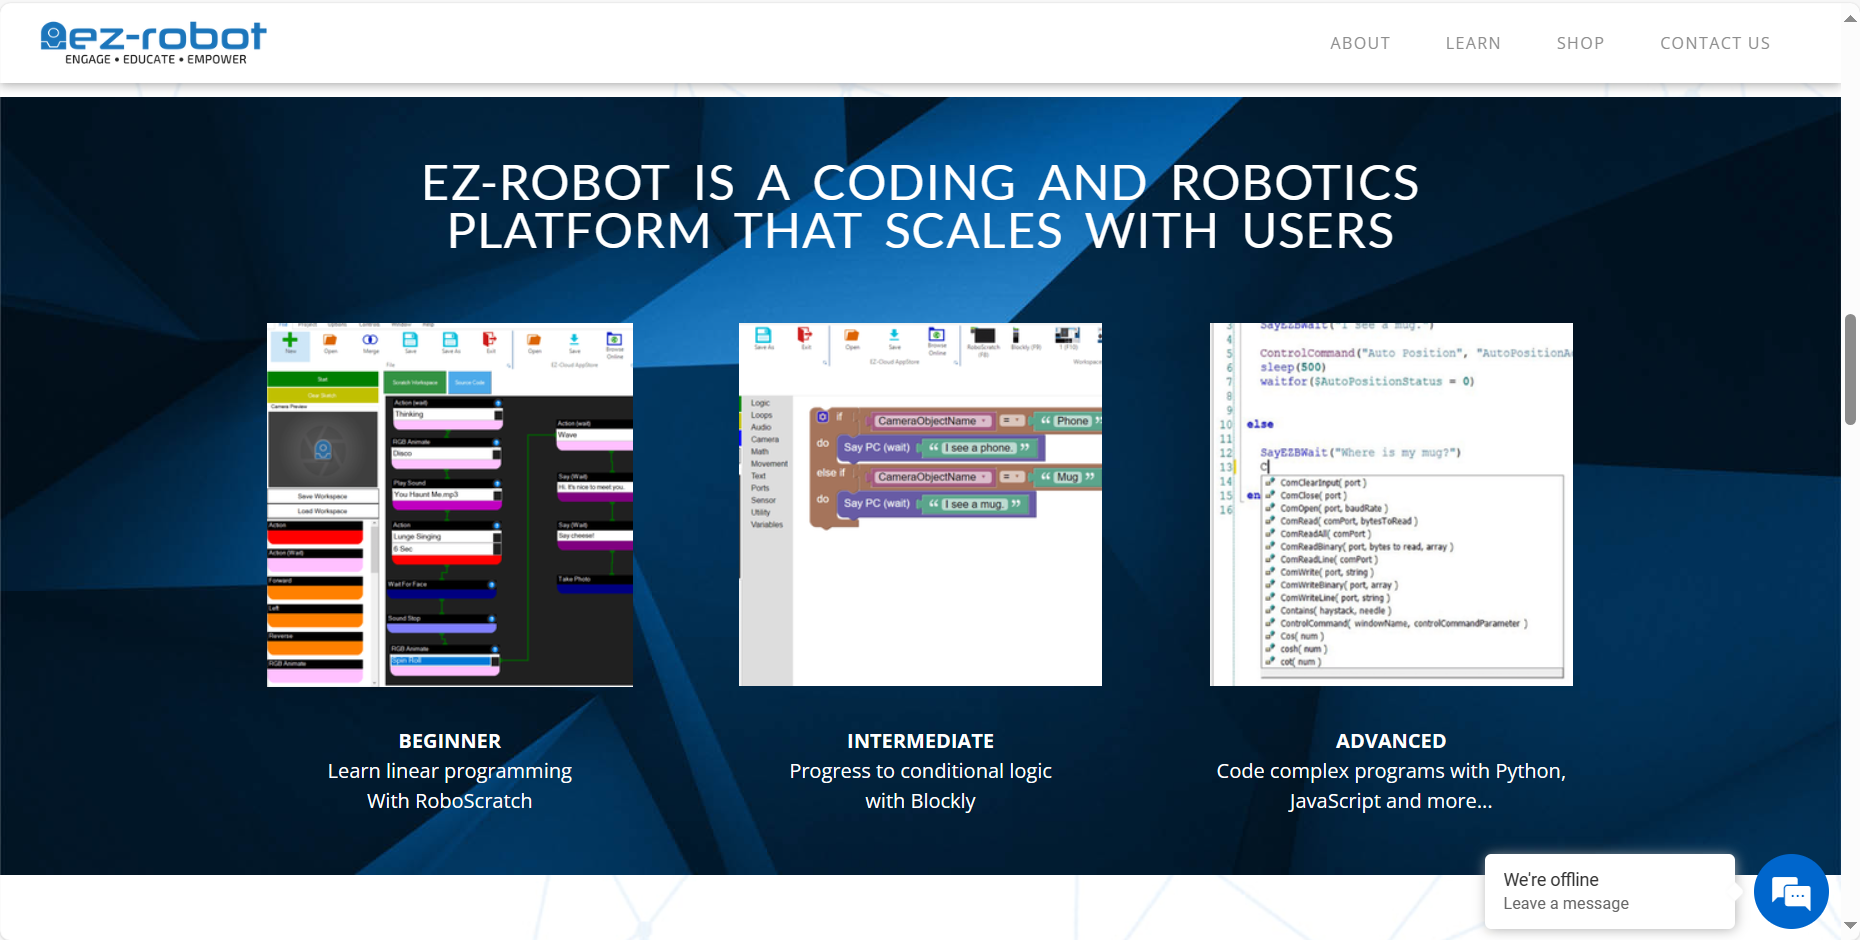Toggle the checkbox beside the Thinking action

pos(497,414)
